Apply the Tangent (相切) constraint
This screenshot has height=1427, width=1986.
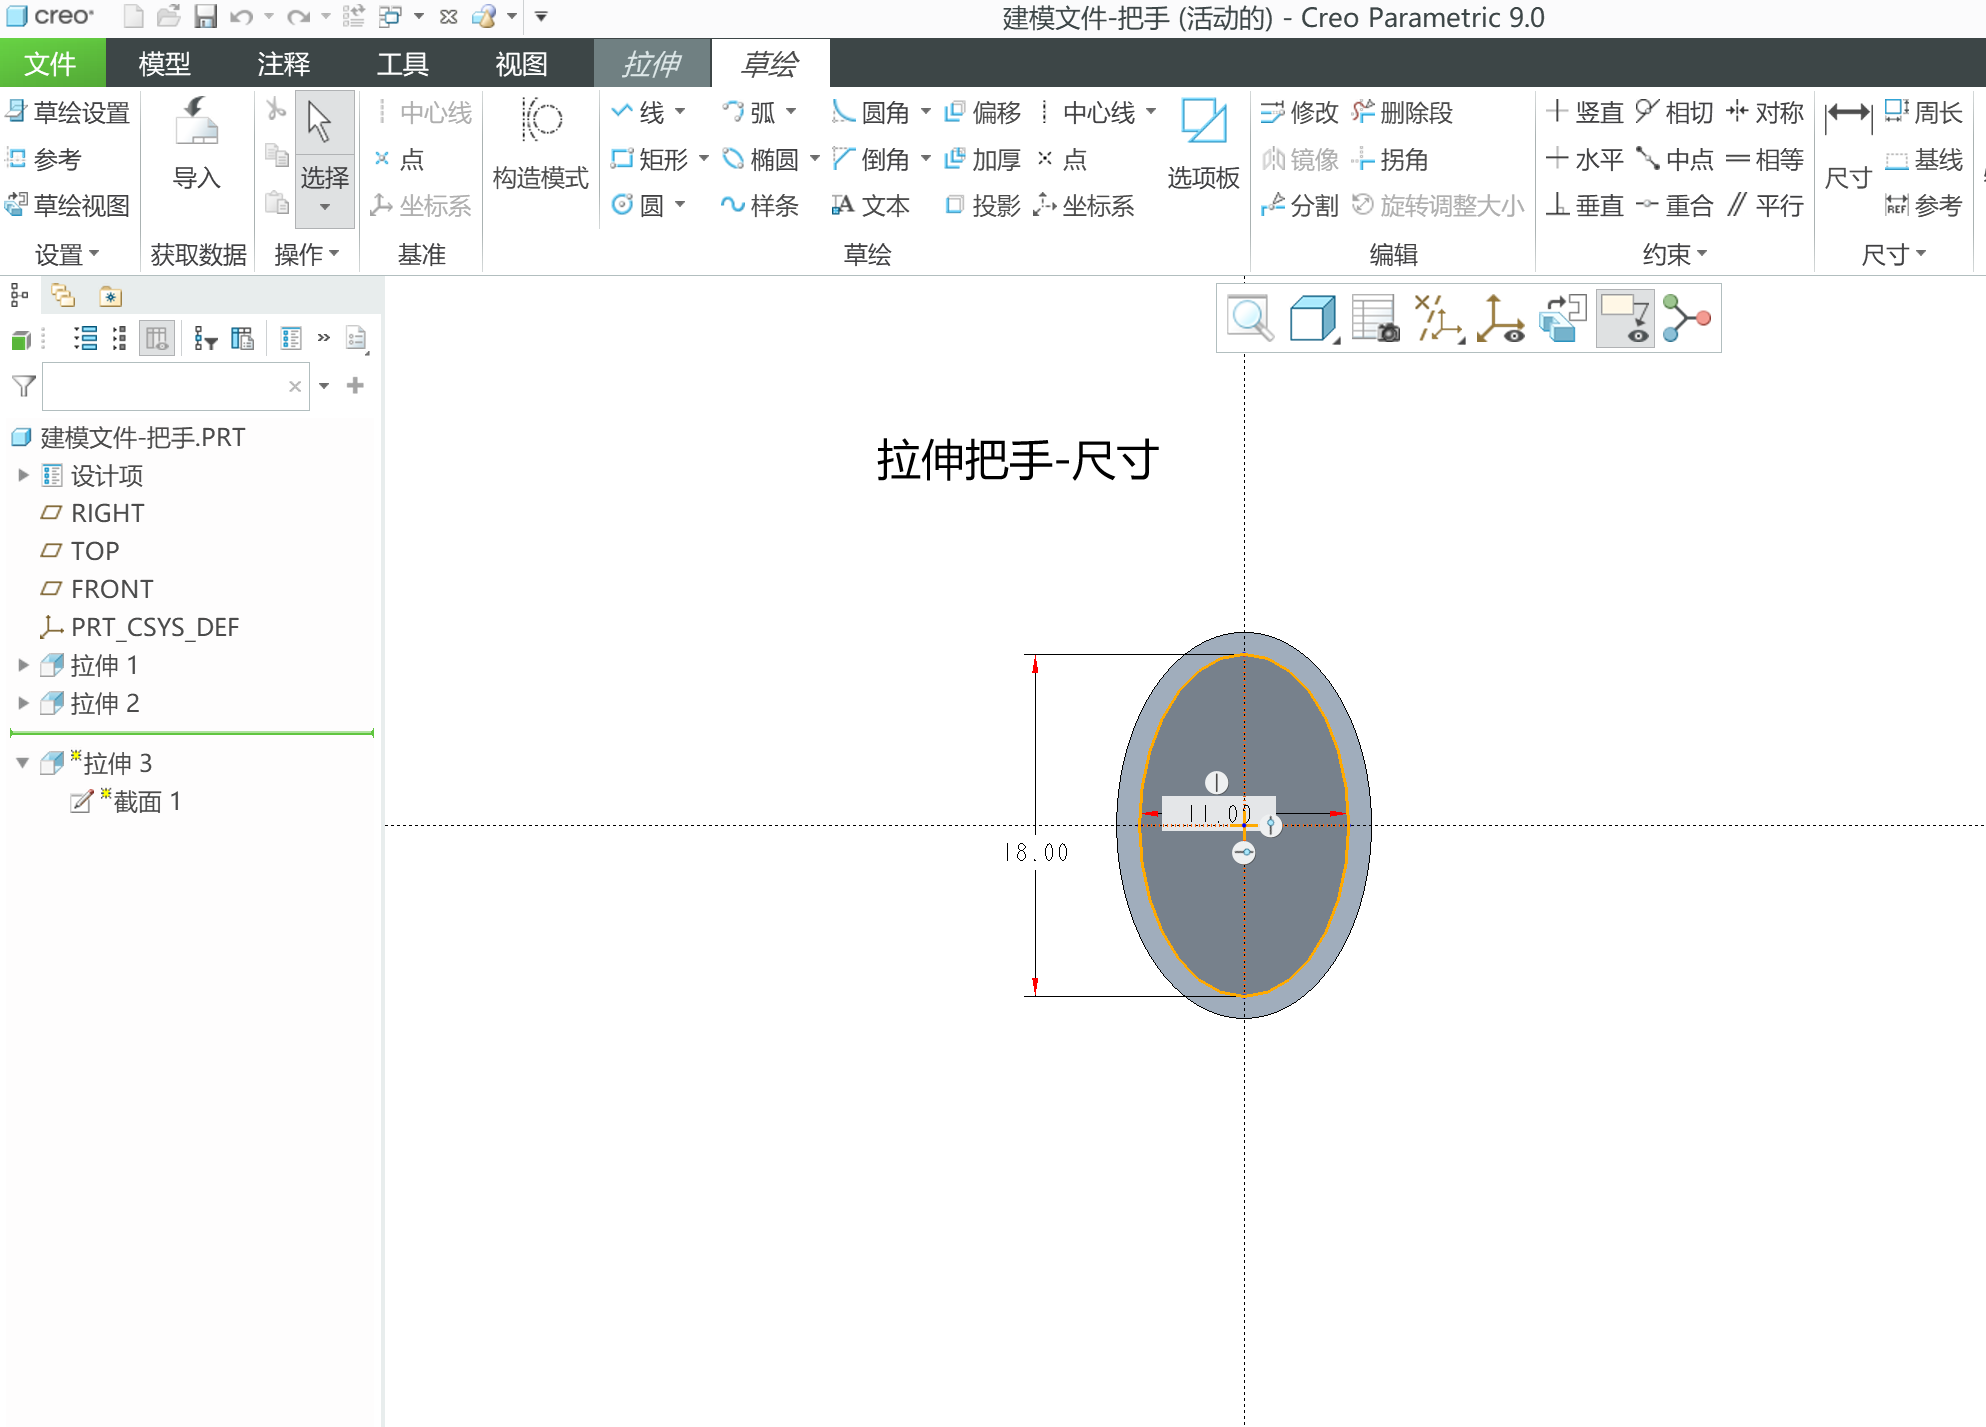tap(1675, 112)
